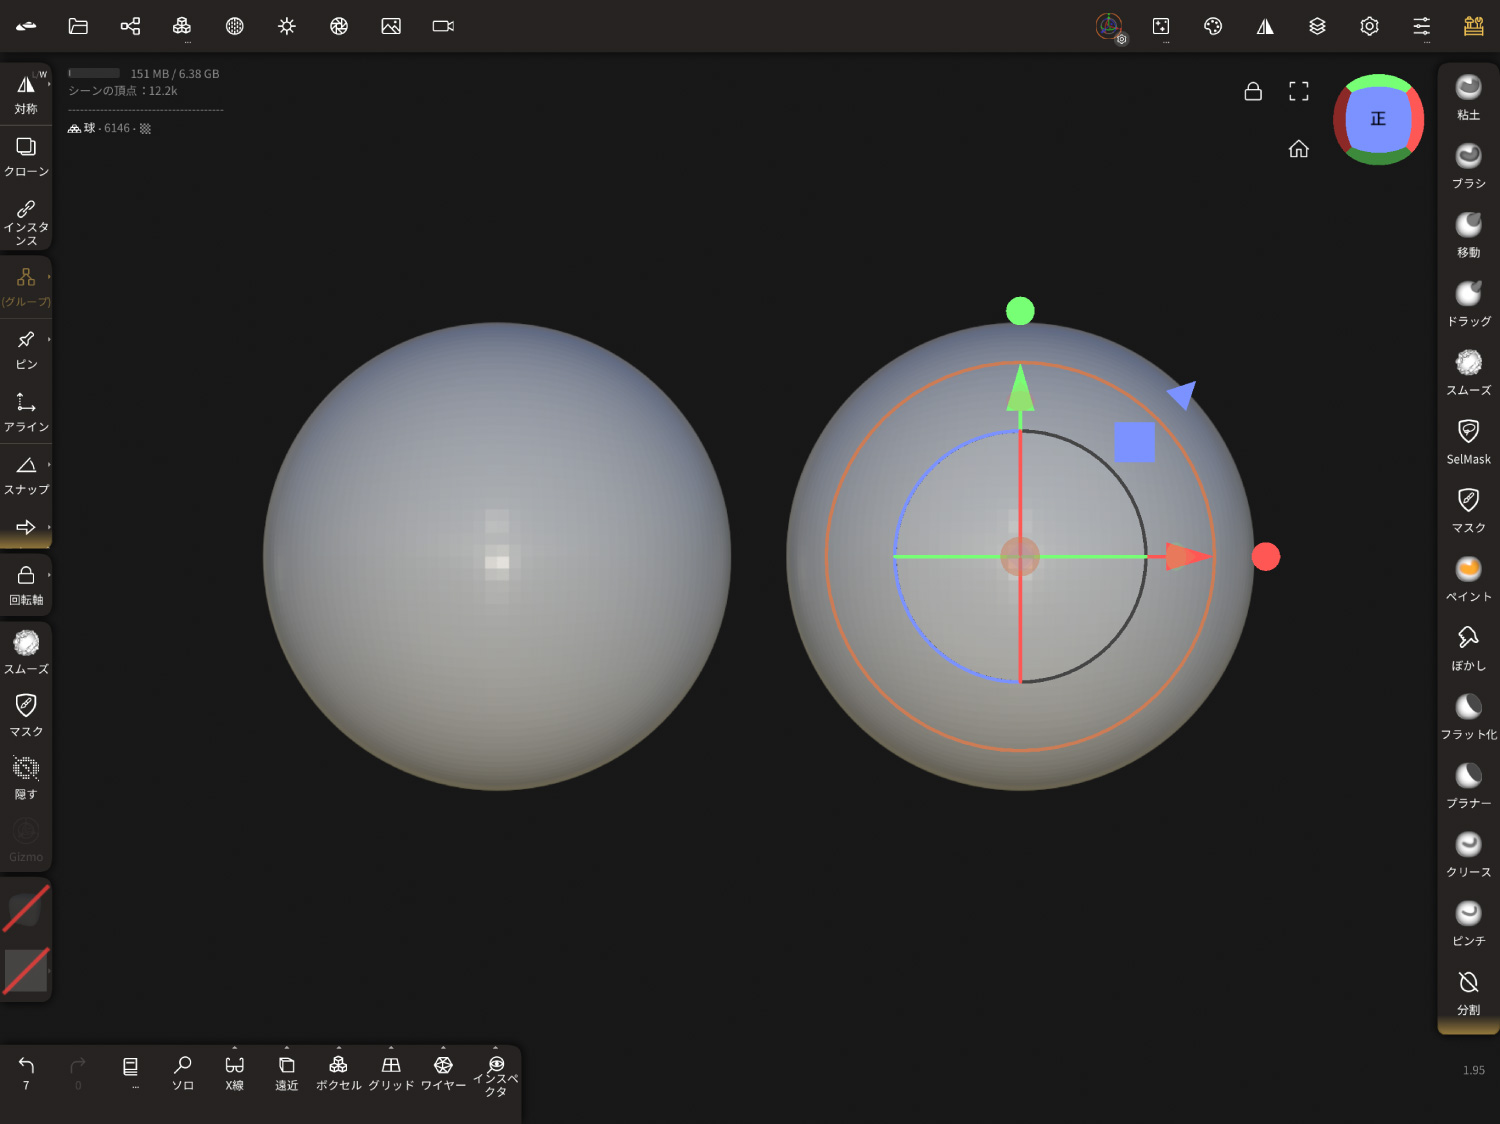Open the files folder menu
1500x1124 pixels.
[78, 26]
